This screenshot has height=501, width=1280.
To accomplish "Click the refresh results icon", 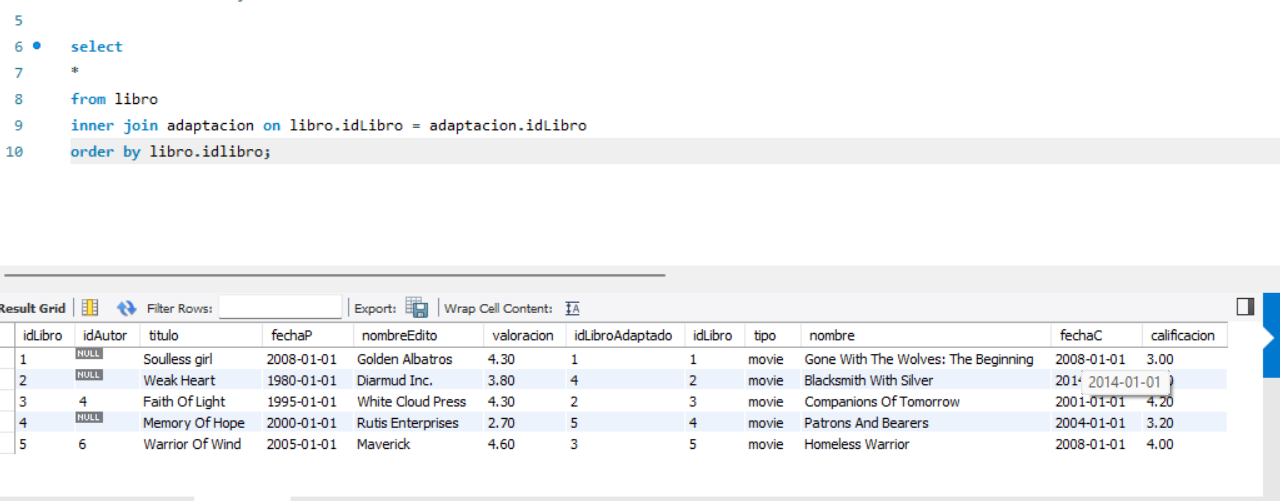I will [x=126, y=308].
